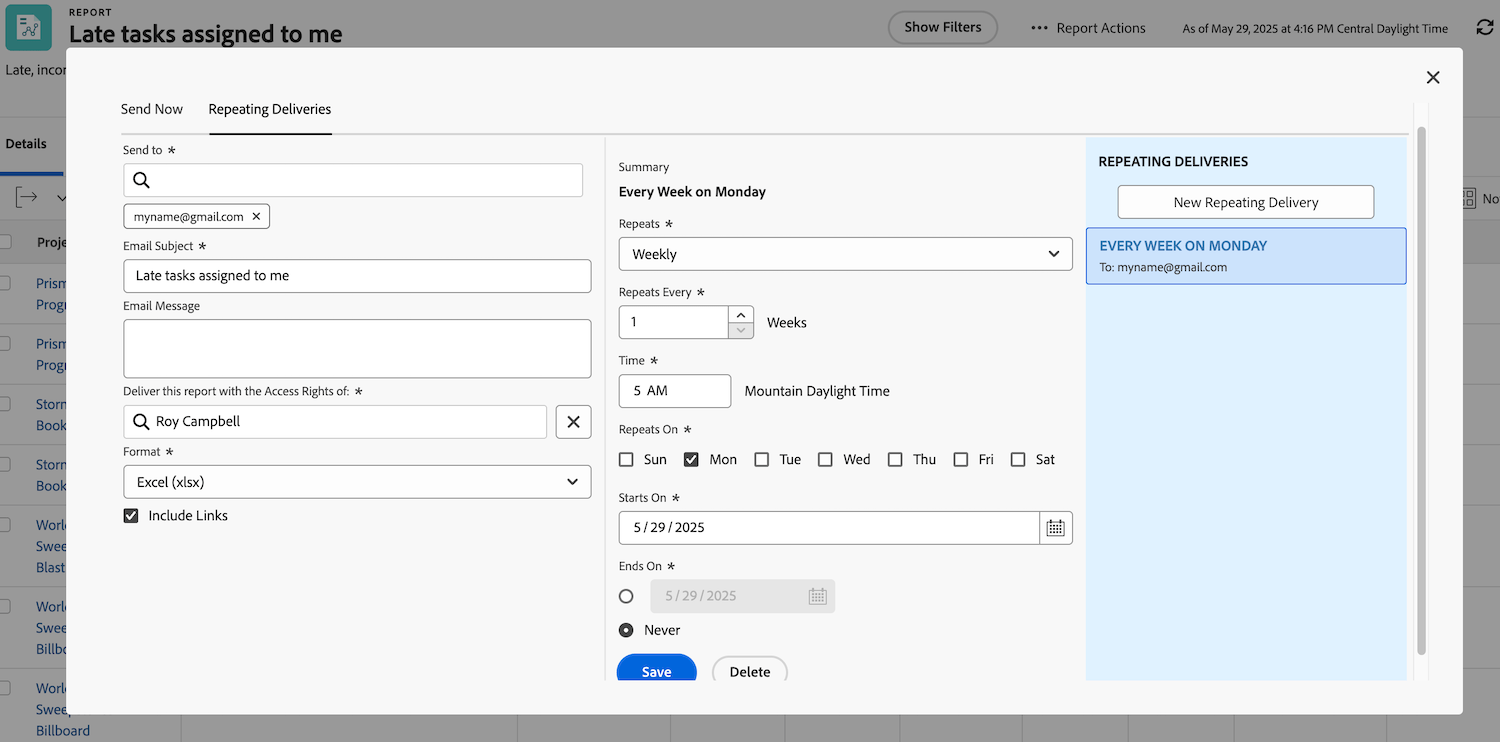The height and width of the screenshot is (742, 1500).
Task: Open the Repeats dropdown set to Weekly
Action: [x=845, y=254]
